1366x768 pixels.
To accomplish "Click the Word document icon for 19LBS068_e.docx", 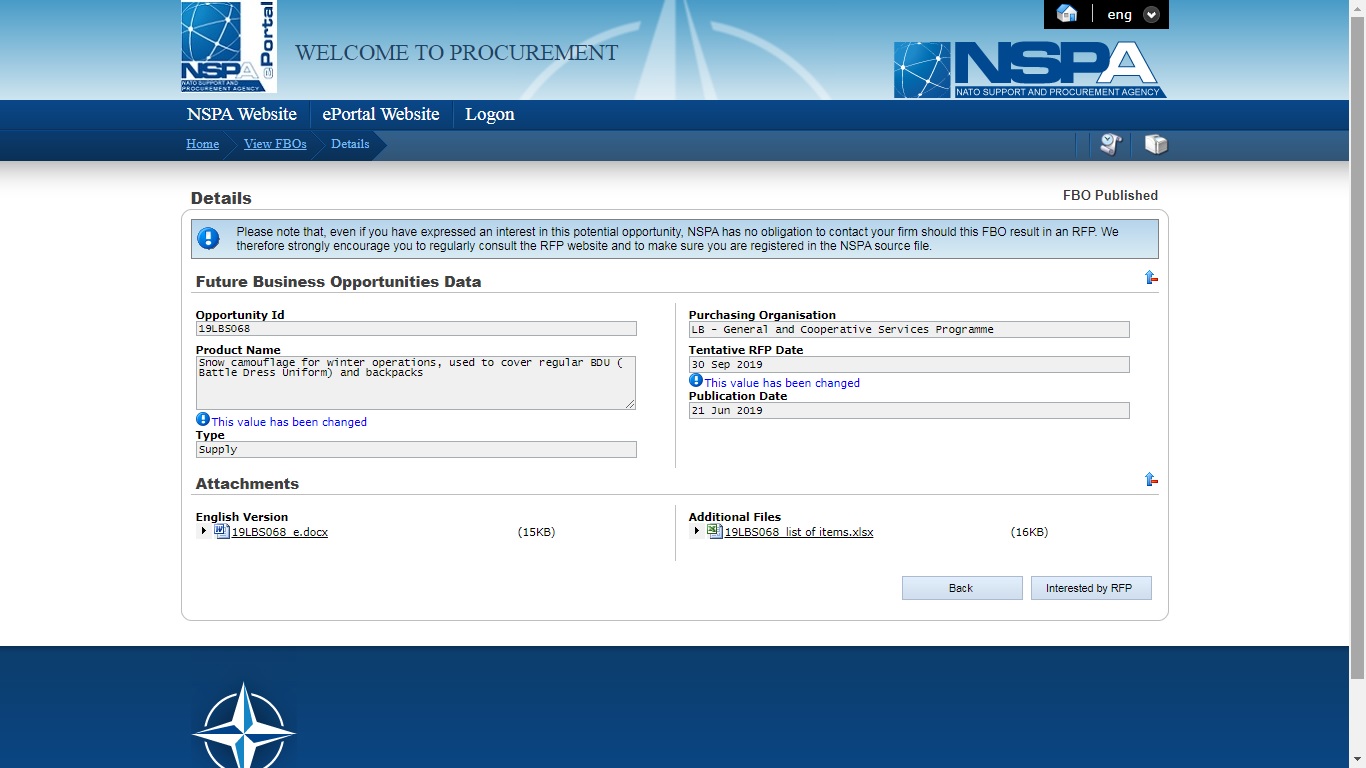I will point(222,532).
